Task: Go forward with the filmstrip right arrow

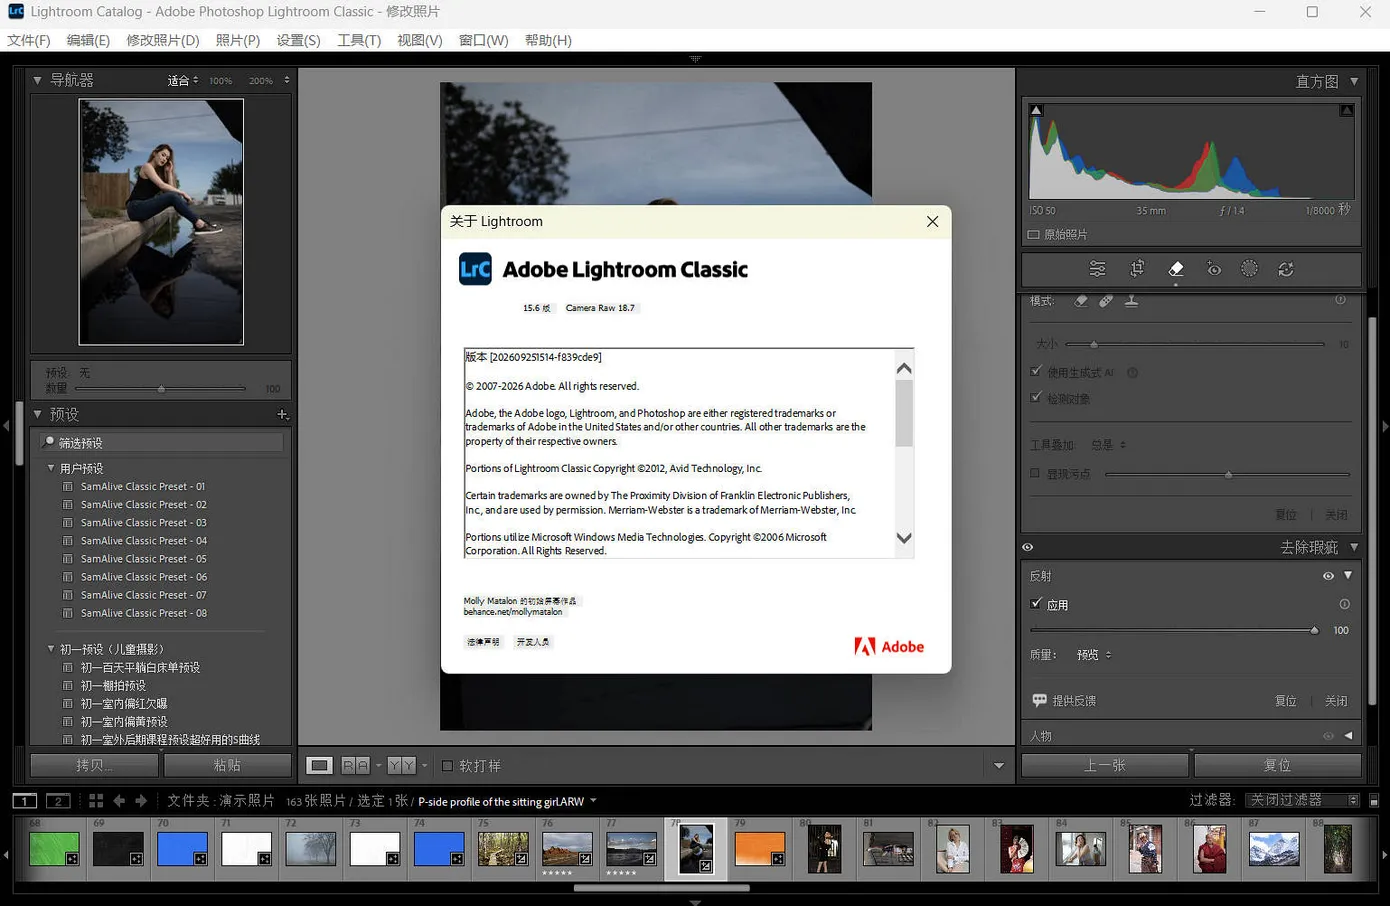Action: (x=141, y=801)
